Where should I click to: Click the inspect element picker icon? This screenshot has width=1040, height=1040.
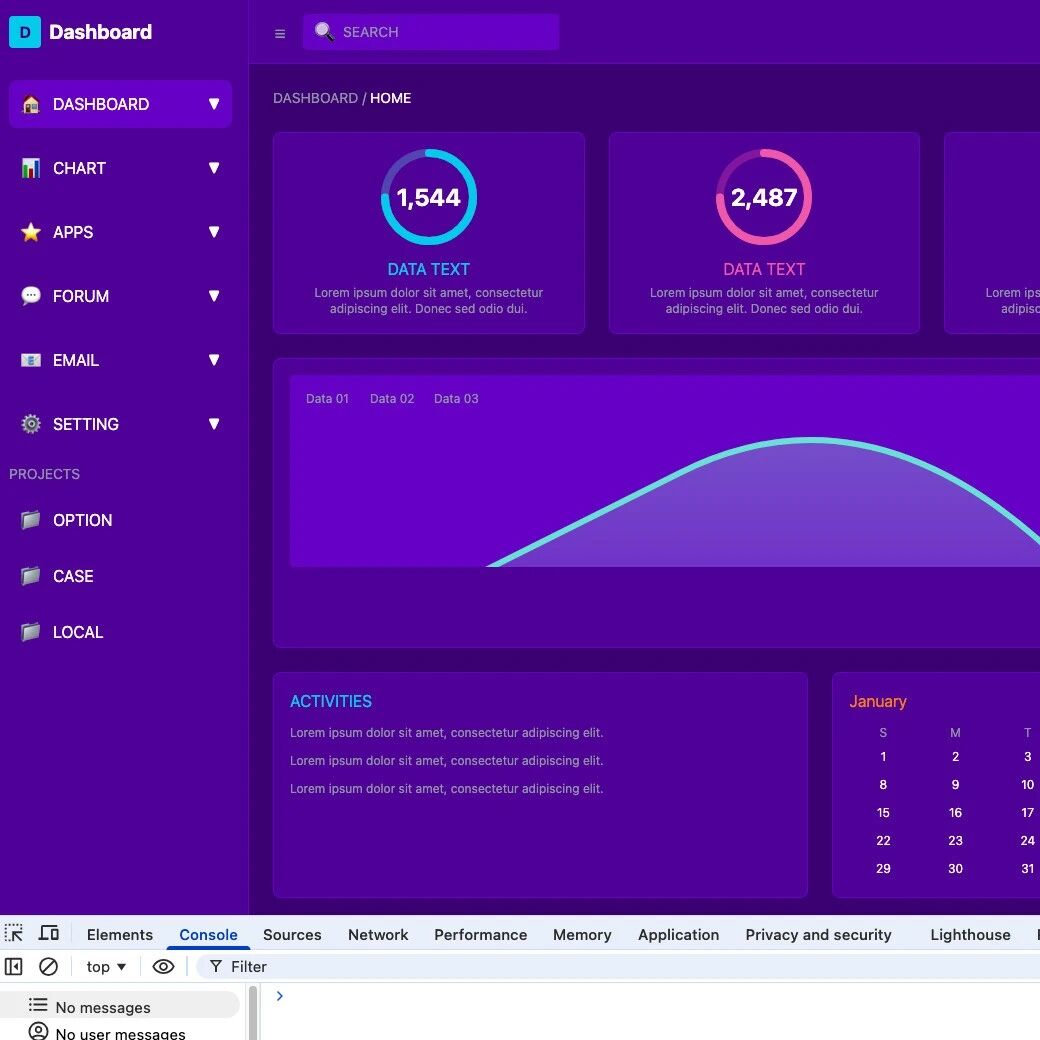tap(14, 933)
